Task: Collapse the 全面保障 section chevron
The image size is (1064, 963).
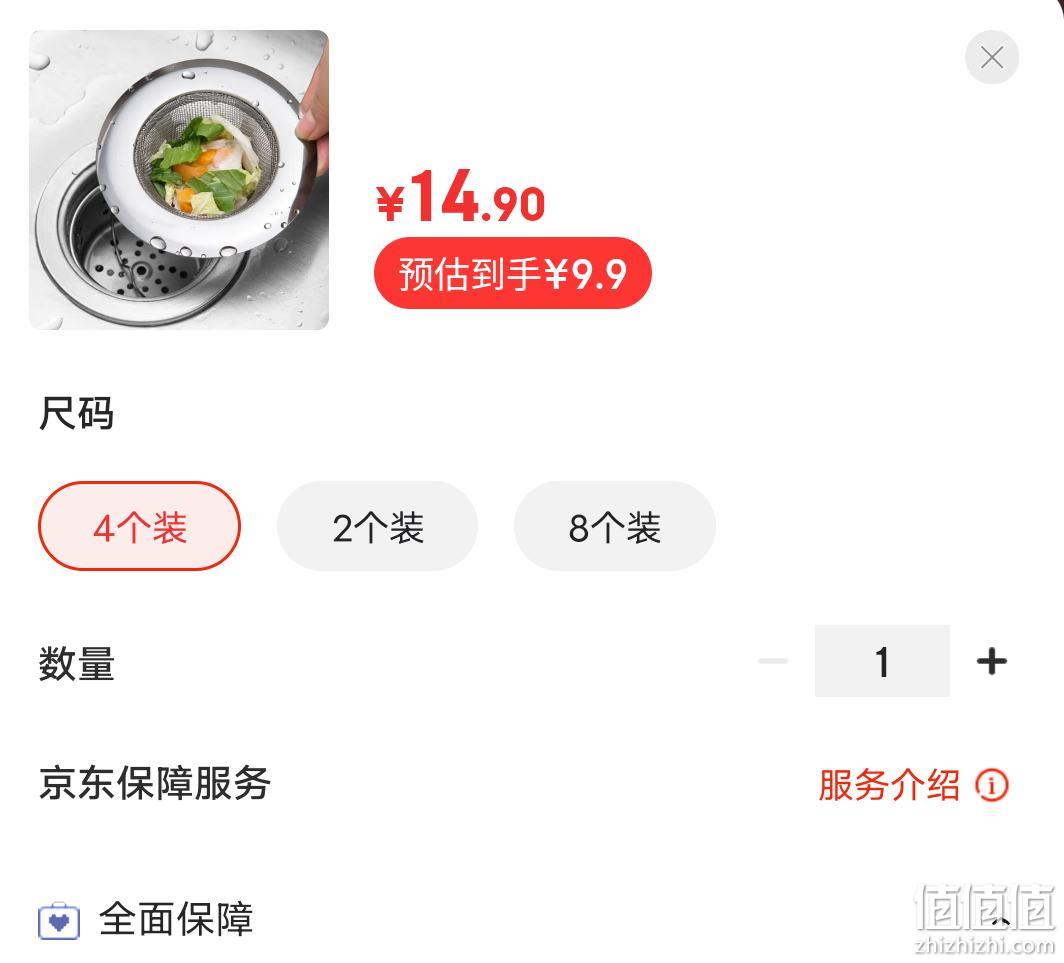Action: (1001, 921)
